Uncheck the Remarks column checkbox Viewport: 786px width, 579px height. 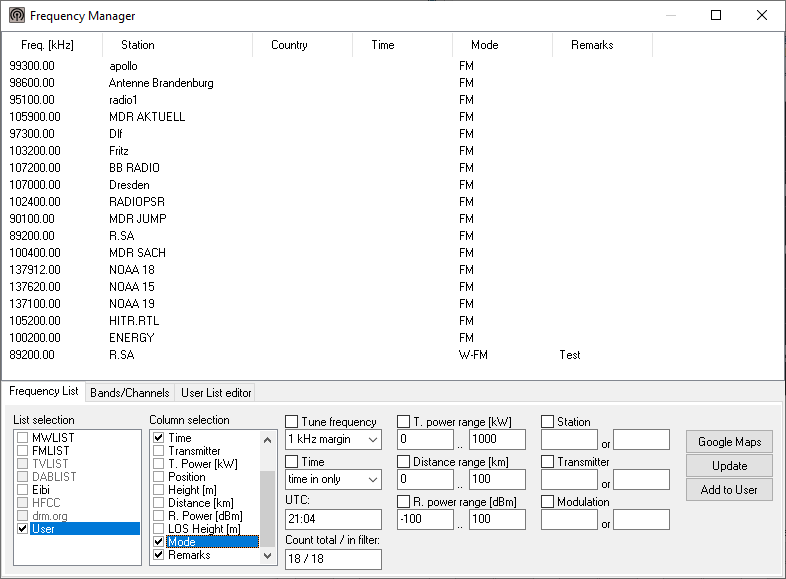158,555
